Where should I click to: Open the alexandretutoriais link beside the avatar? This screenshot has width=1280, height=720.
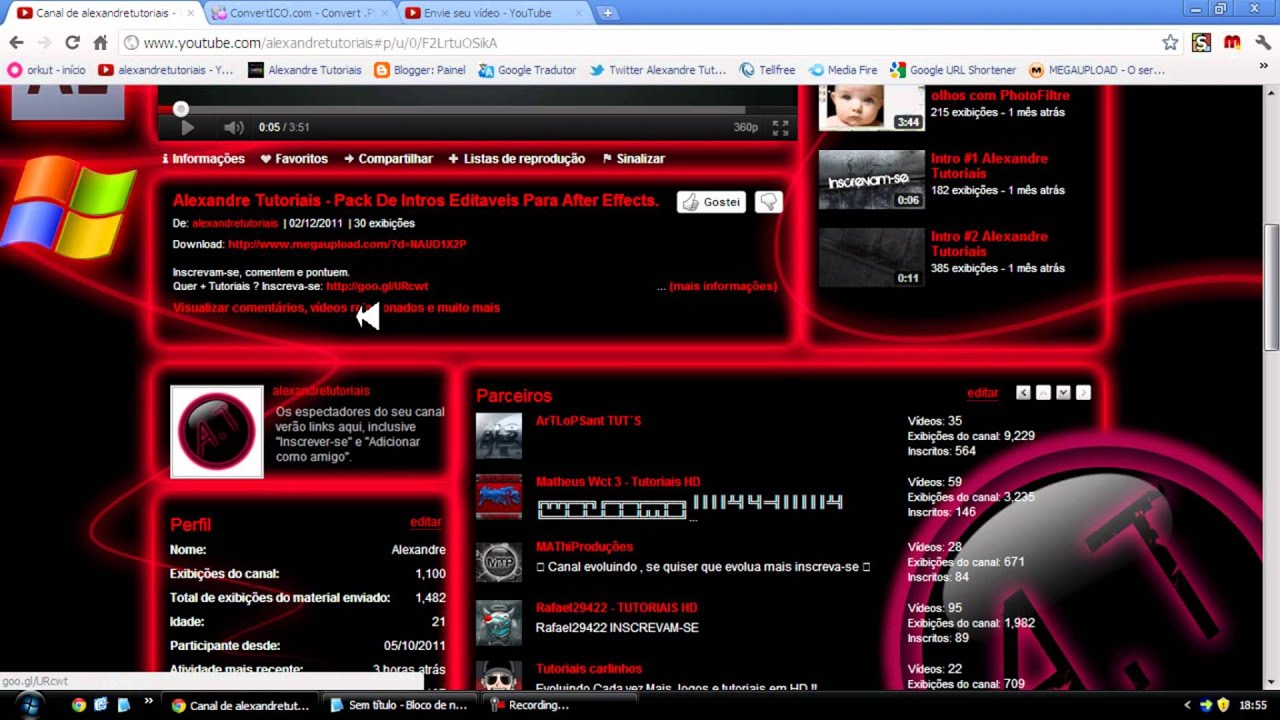coord(321,391)
